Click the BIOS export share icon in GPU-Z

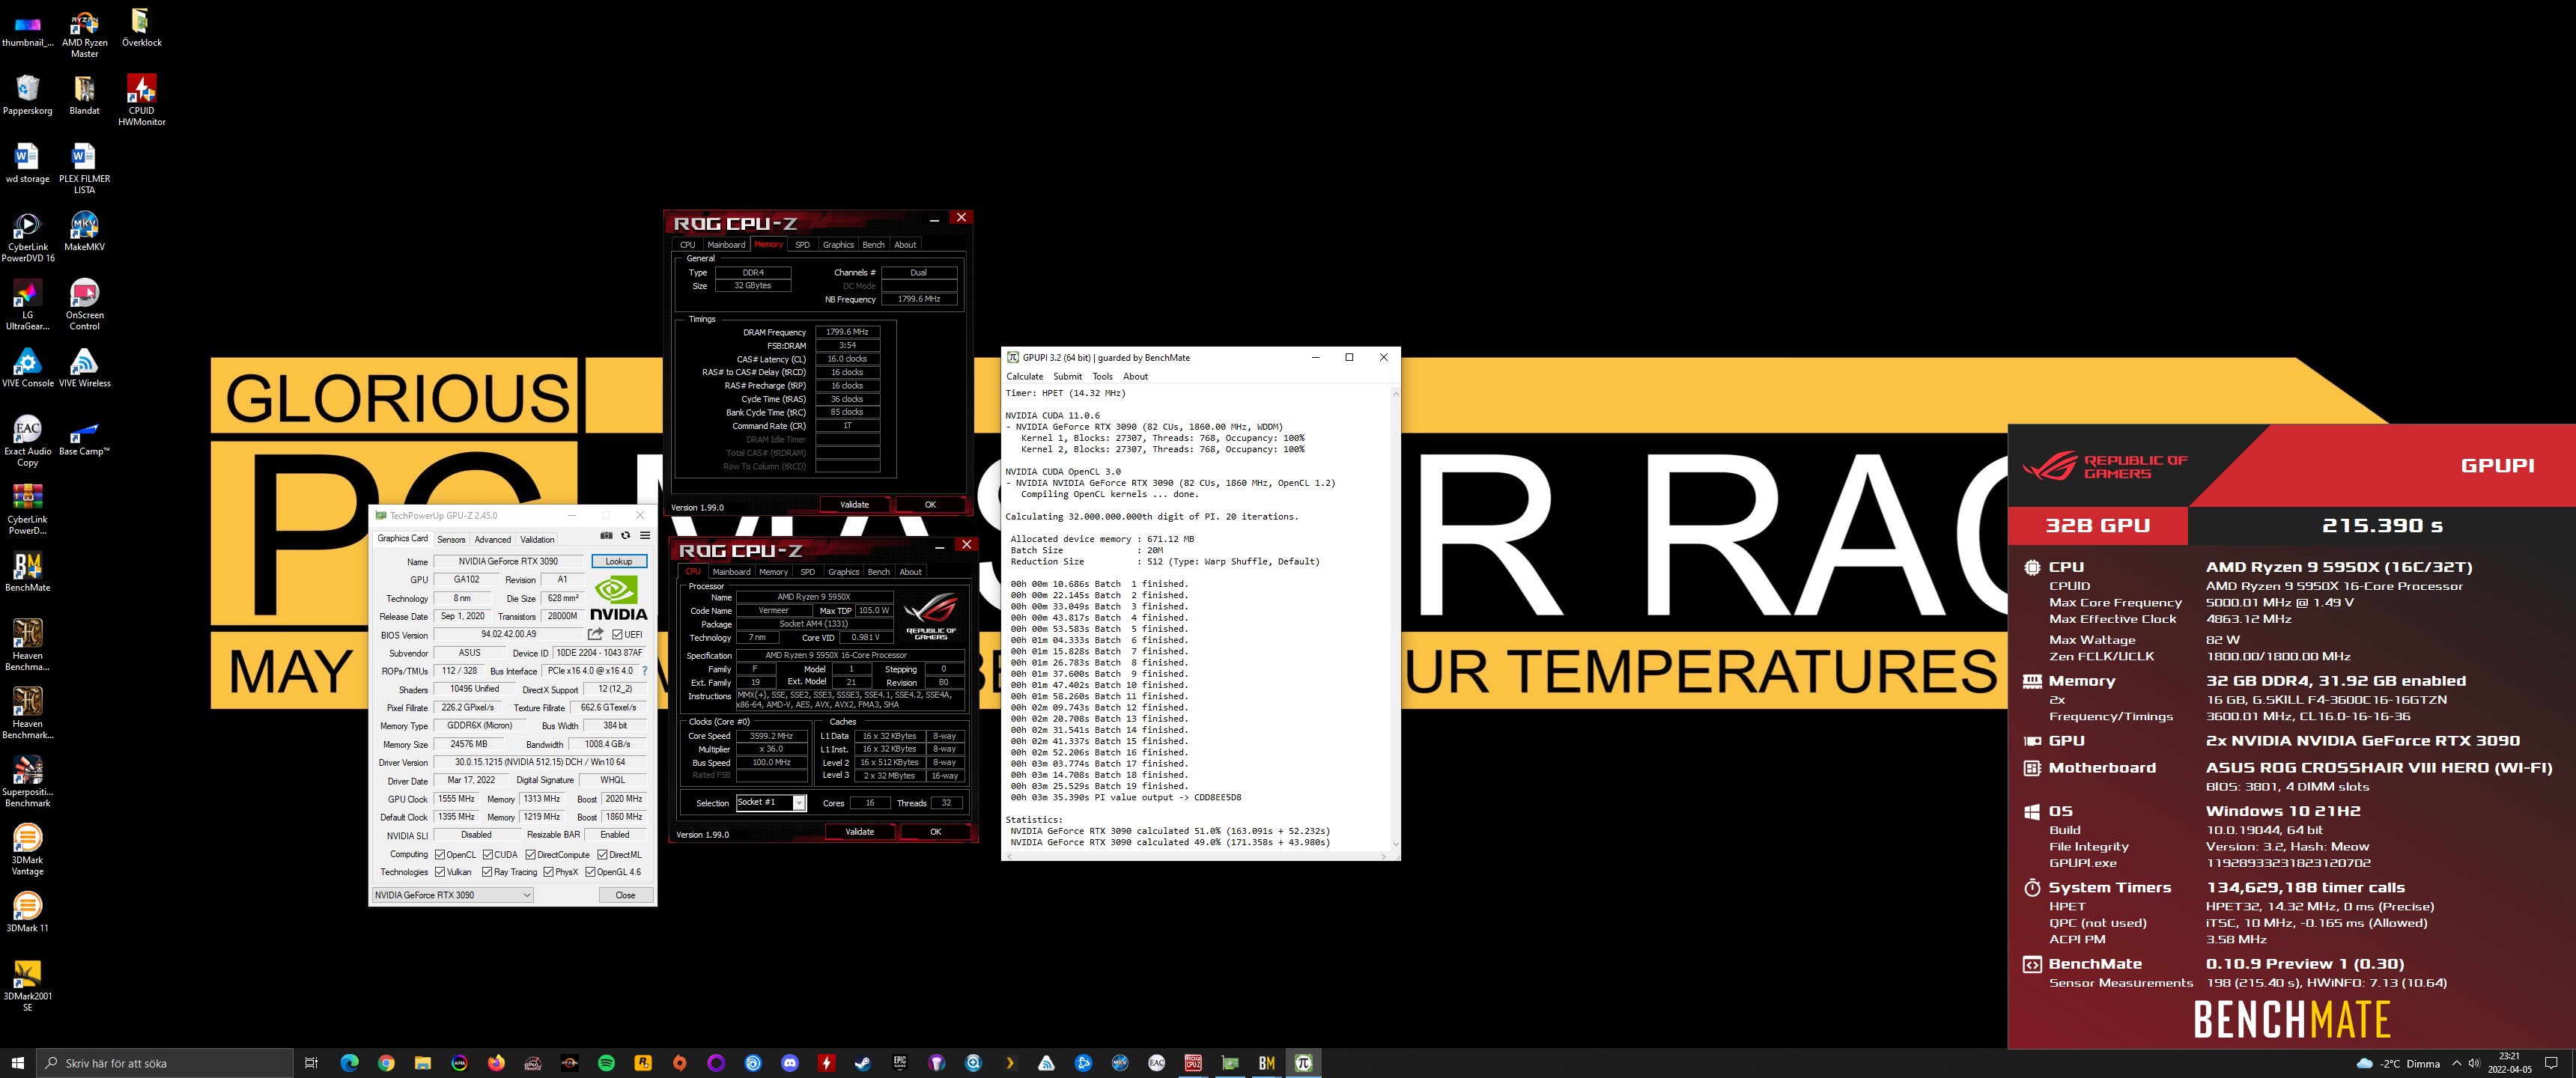[x=596, y=634]
